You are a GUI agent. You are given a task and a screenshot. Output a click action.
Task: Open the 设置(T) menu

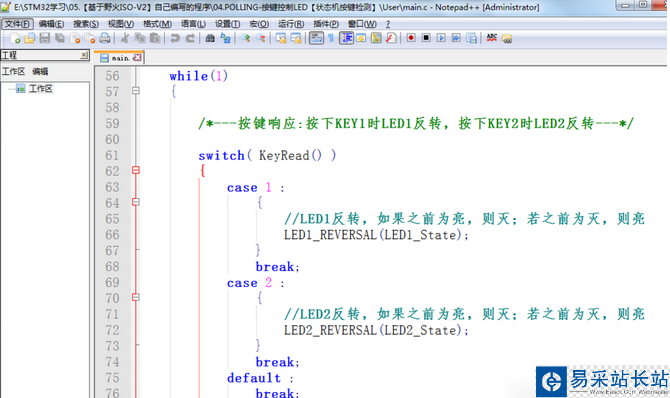(227, 24)
